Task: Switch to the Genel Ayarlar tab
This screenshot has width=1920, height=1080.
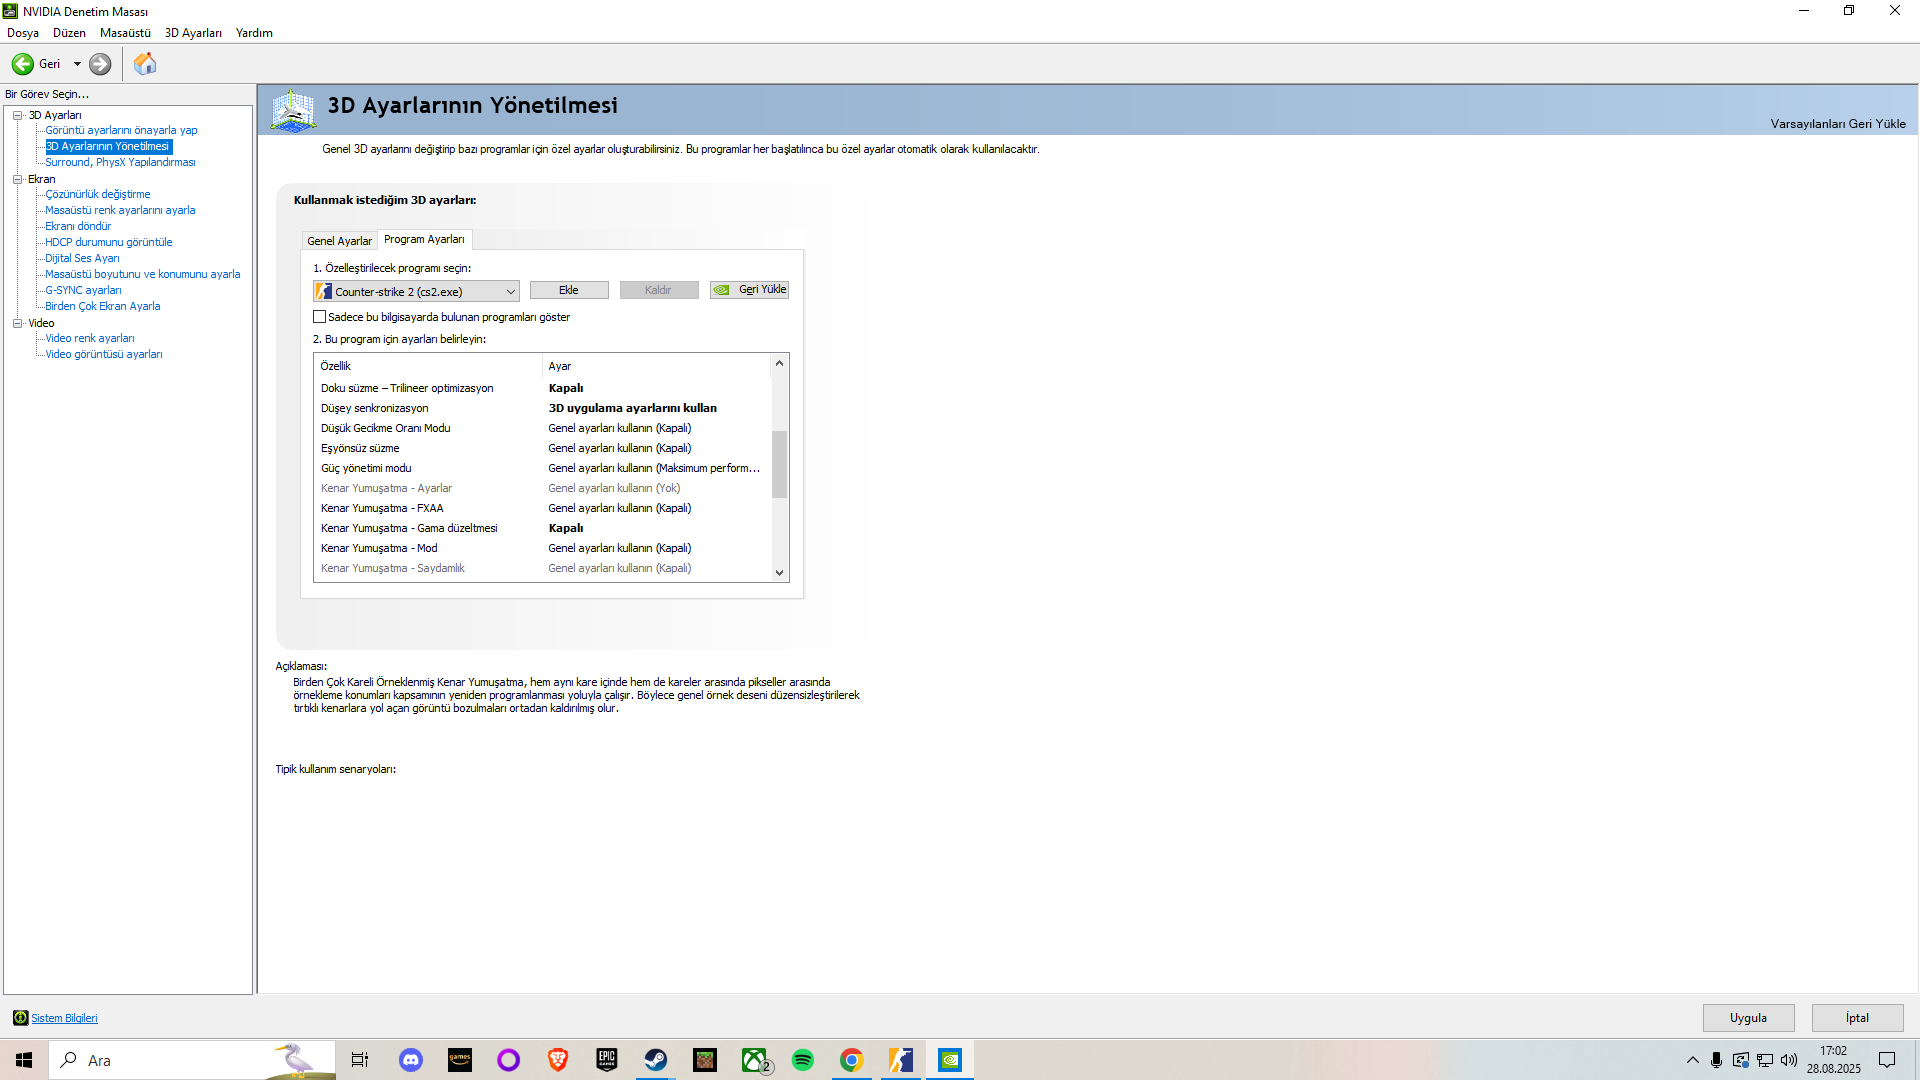Action: tap(339, 241)
